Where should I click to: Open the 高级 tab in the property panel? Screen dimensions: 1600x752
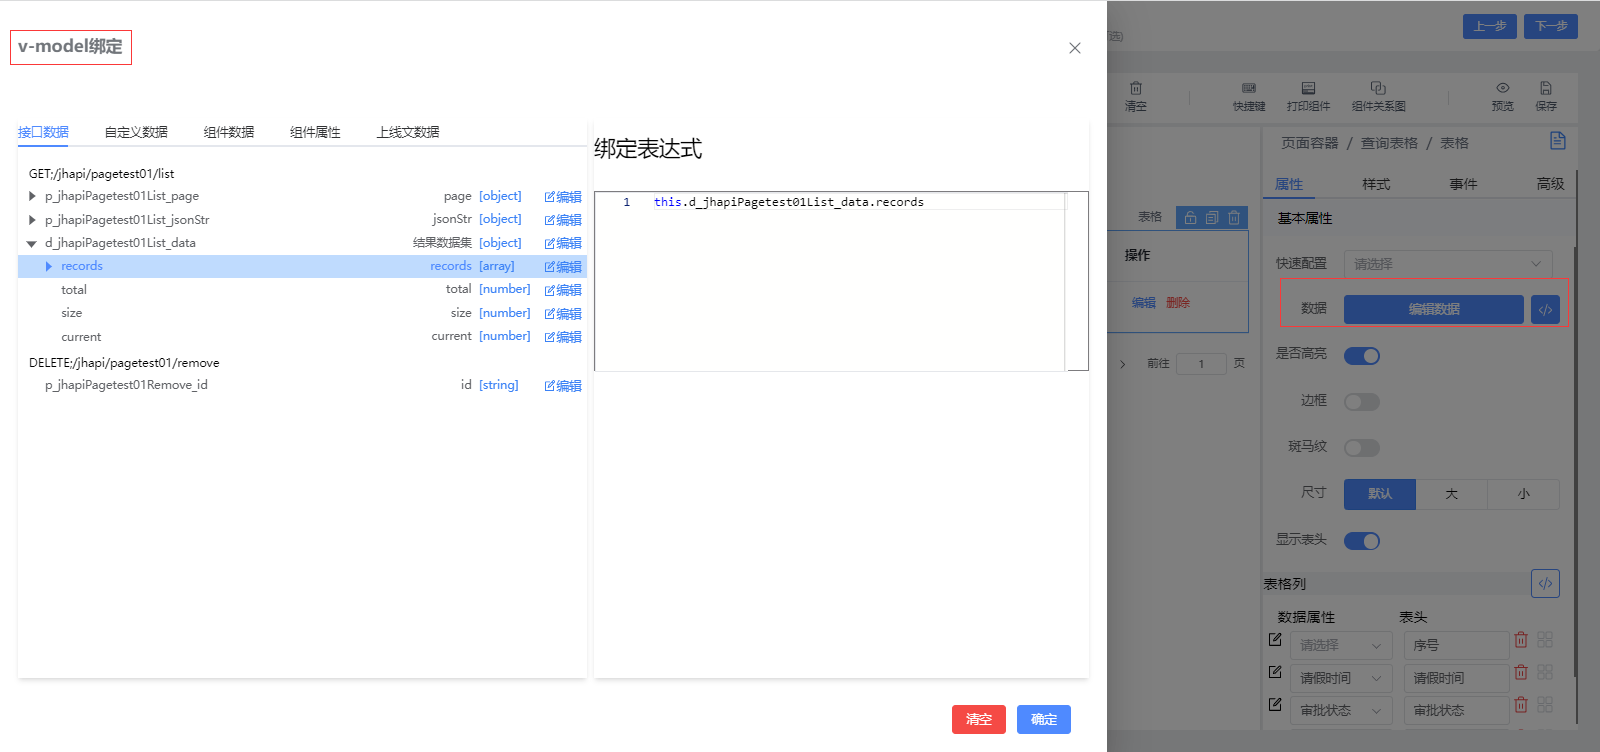[x=1550, y=184]
